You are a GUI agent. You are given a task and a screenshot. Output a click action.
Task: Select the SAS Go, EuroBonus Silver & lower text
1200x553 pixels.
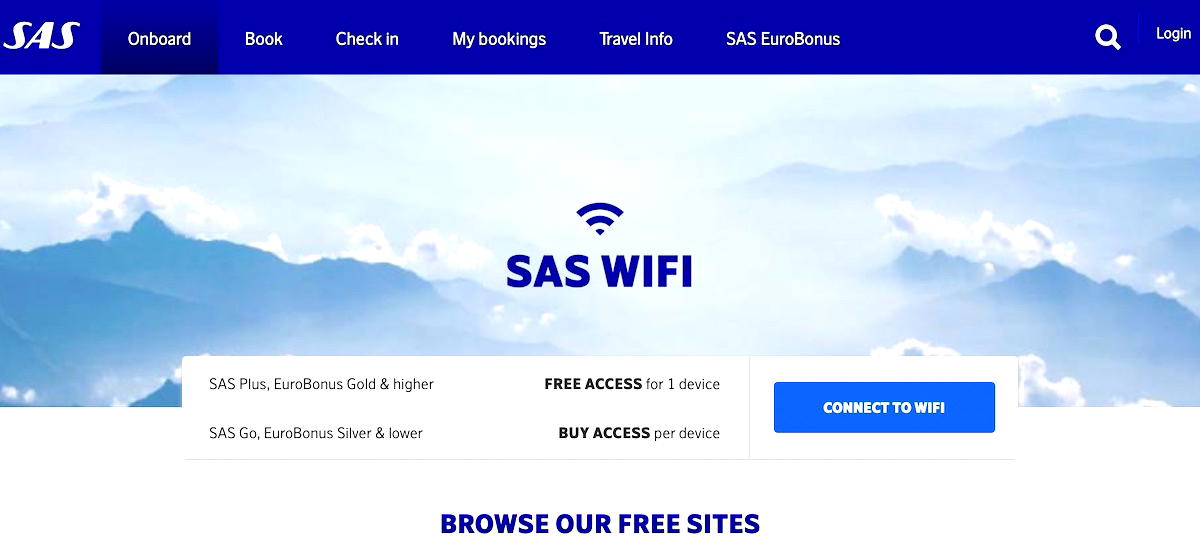pos(316,433)
